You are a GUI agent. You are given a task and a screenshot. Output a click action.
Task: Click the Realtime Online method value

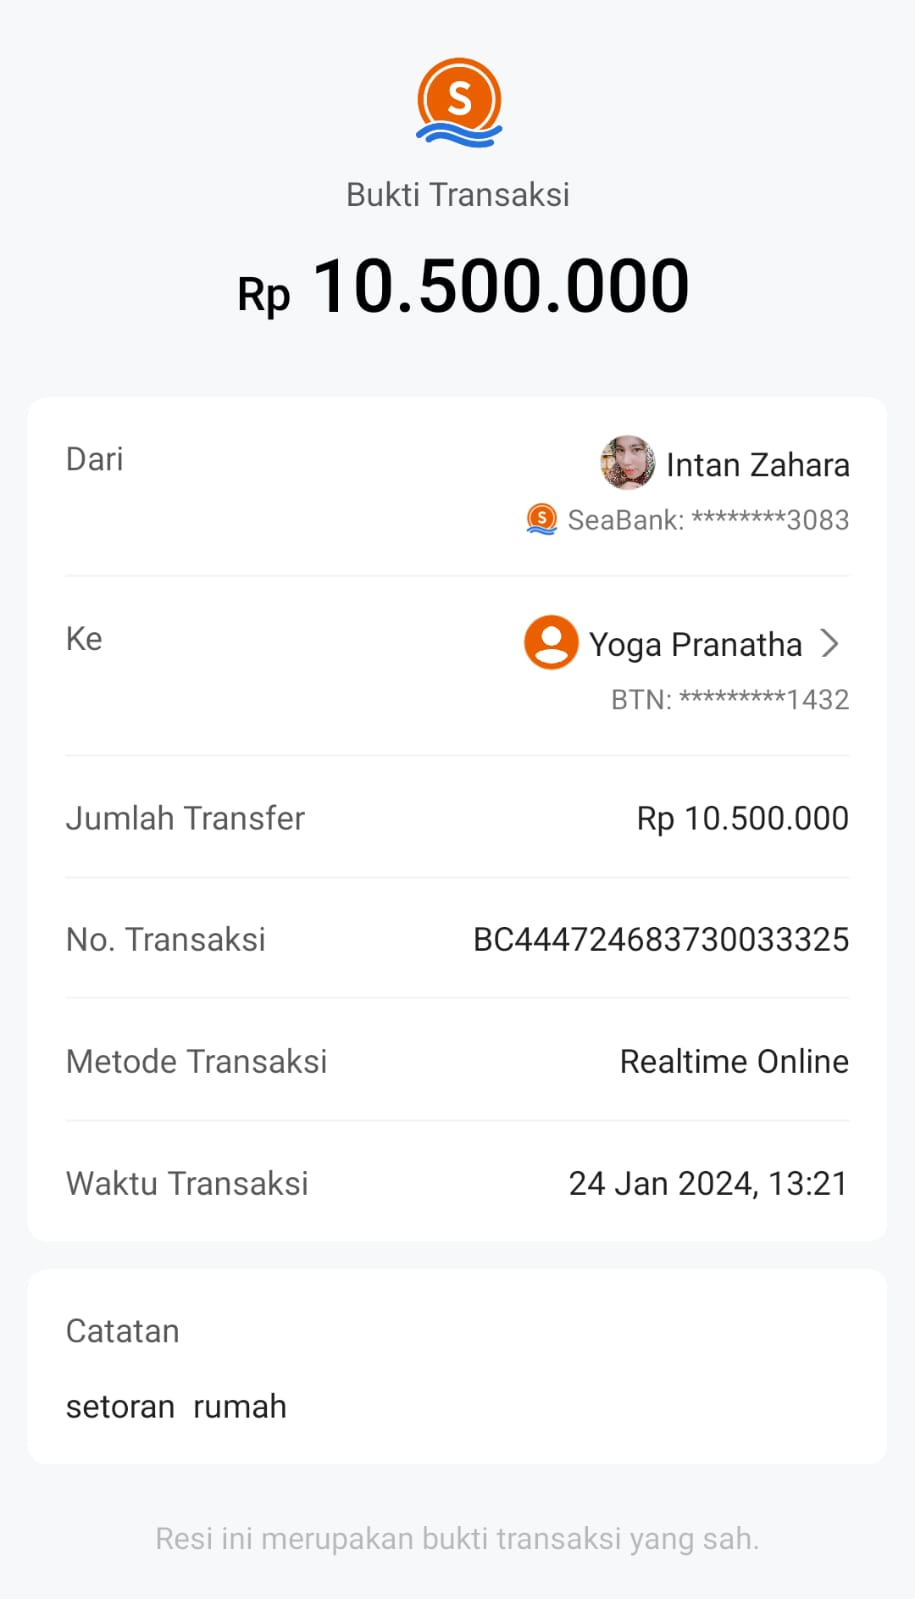coord(734,1062)
